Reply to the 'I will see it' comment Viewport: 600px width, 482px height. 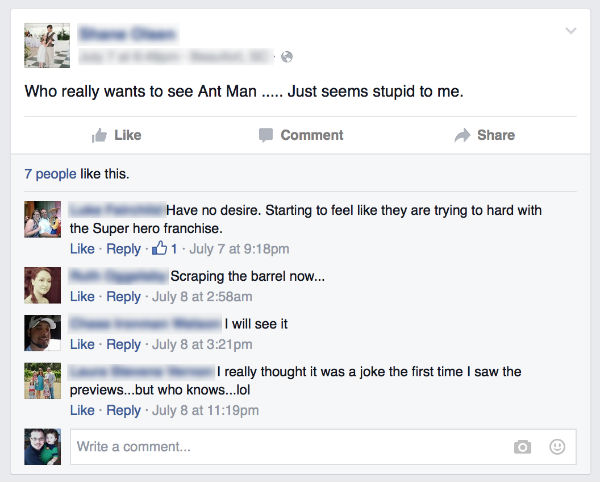[123, 344]
